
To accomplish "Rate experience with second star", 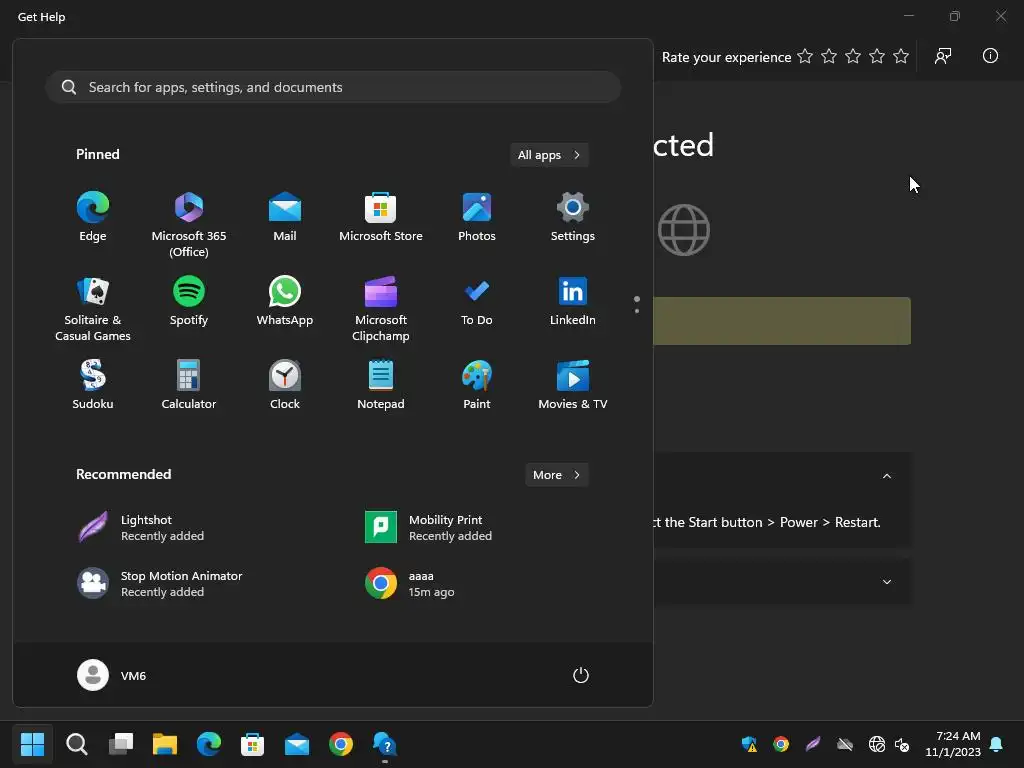I will pyautogui.click(x=829, y=57).
